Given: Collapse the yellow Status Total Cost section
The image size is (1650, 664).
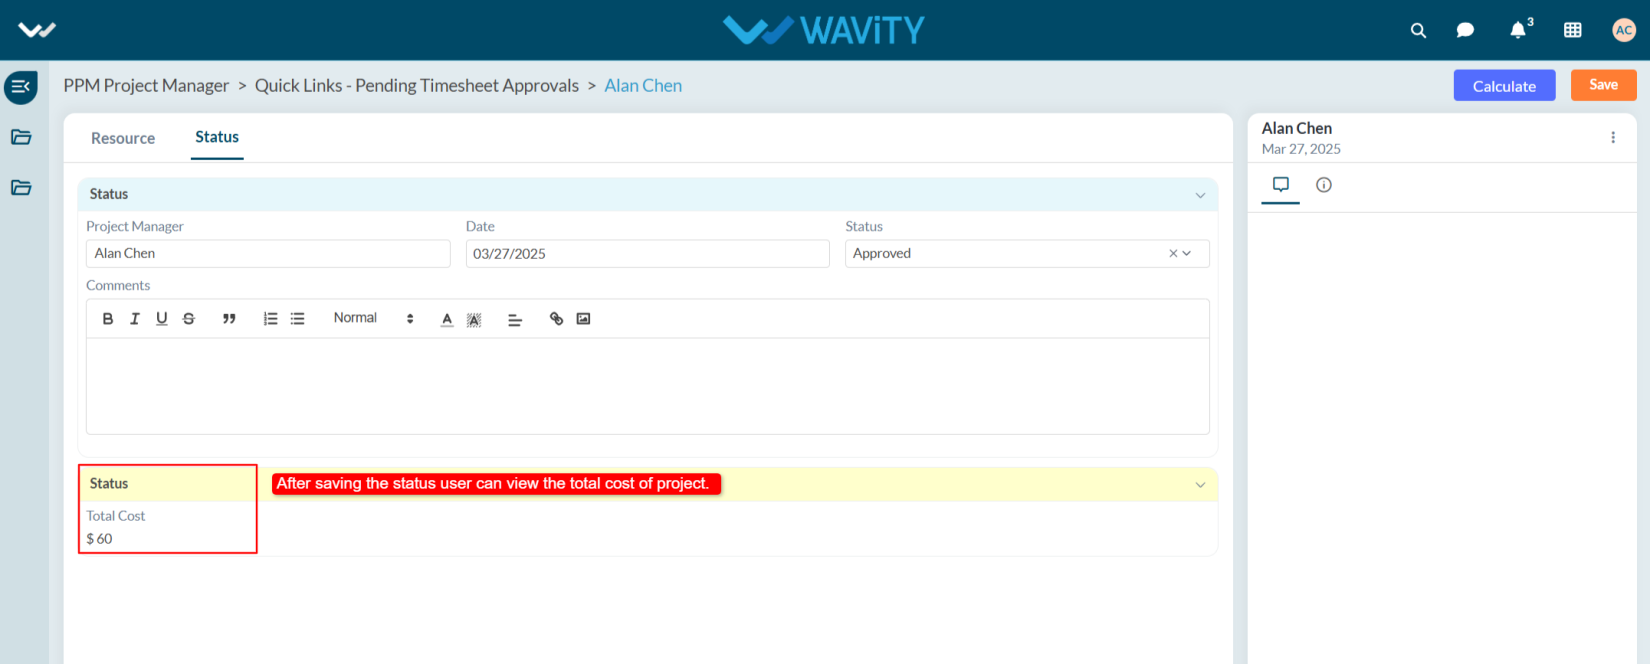Looking at the screenshot, I should pyautogui.click(x=1200, y=485).
